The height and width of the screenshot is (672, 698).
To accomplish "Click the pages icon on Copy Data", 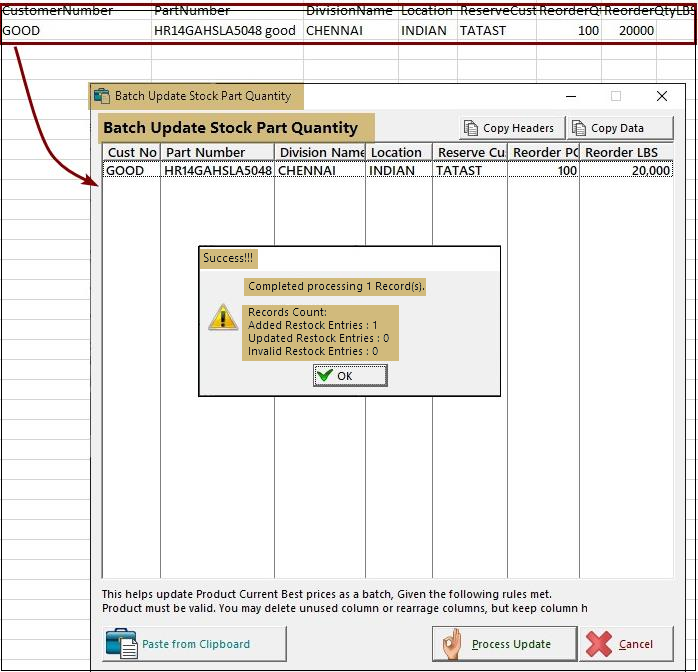I will click(579, 128).
